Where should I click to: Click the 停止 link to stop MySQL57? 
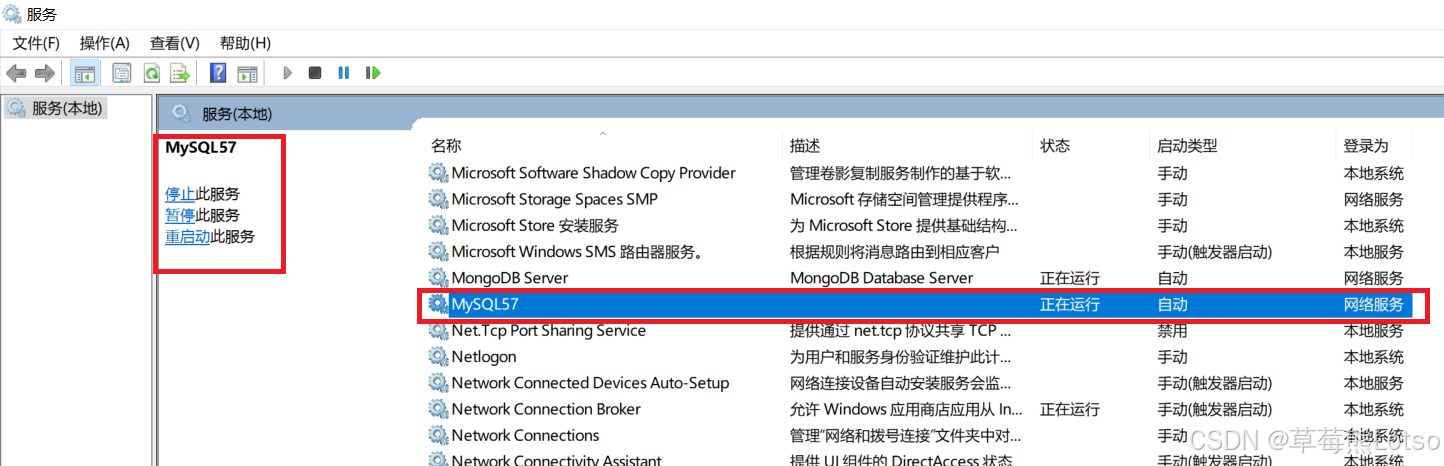point(180,194)
